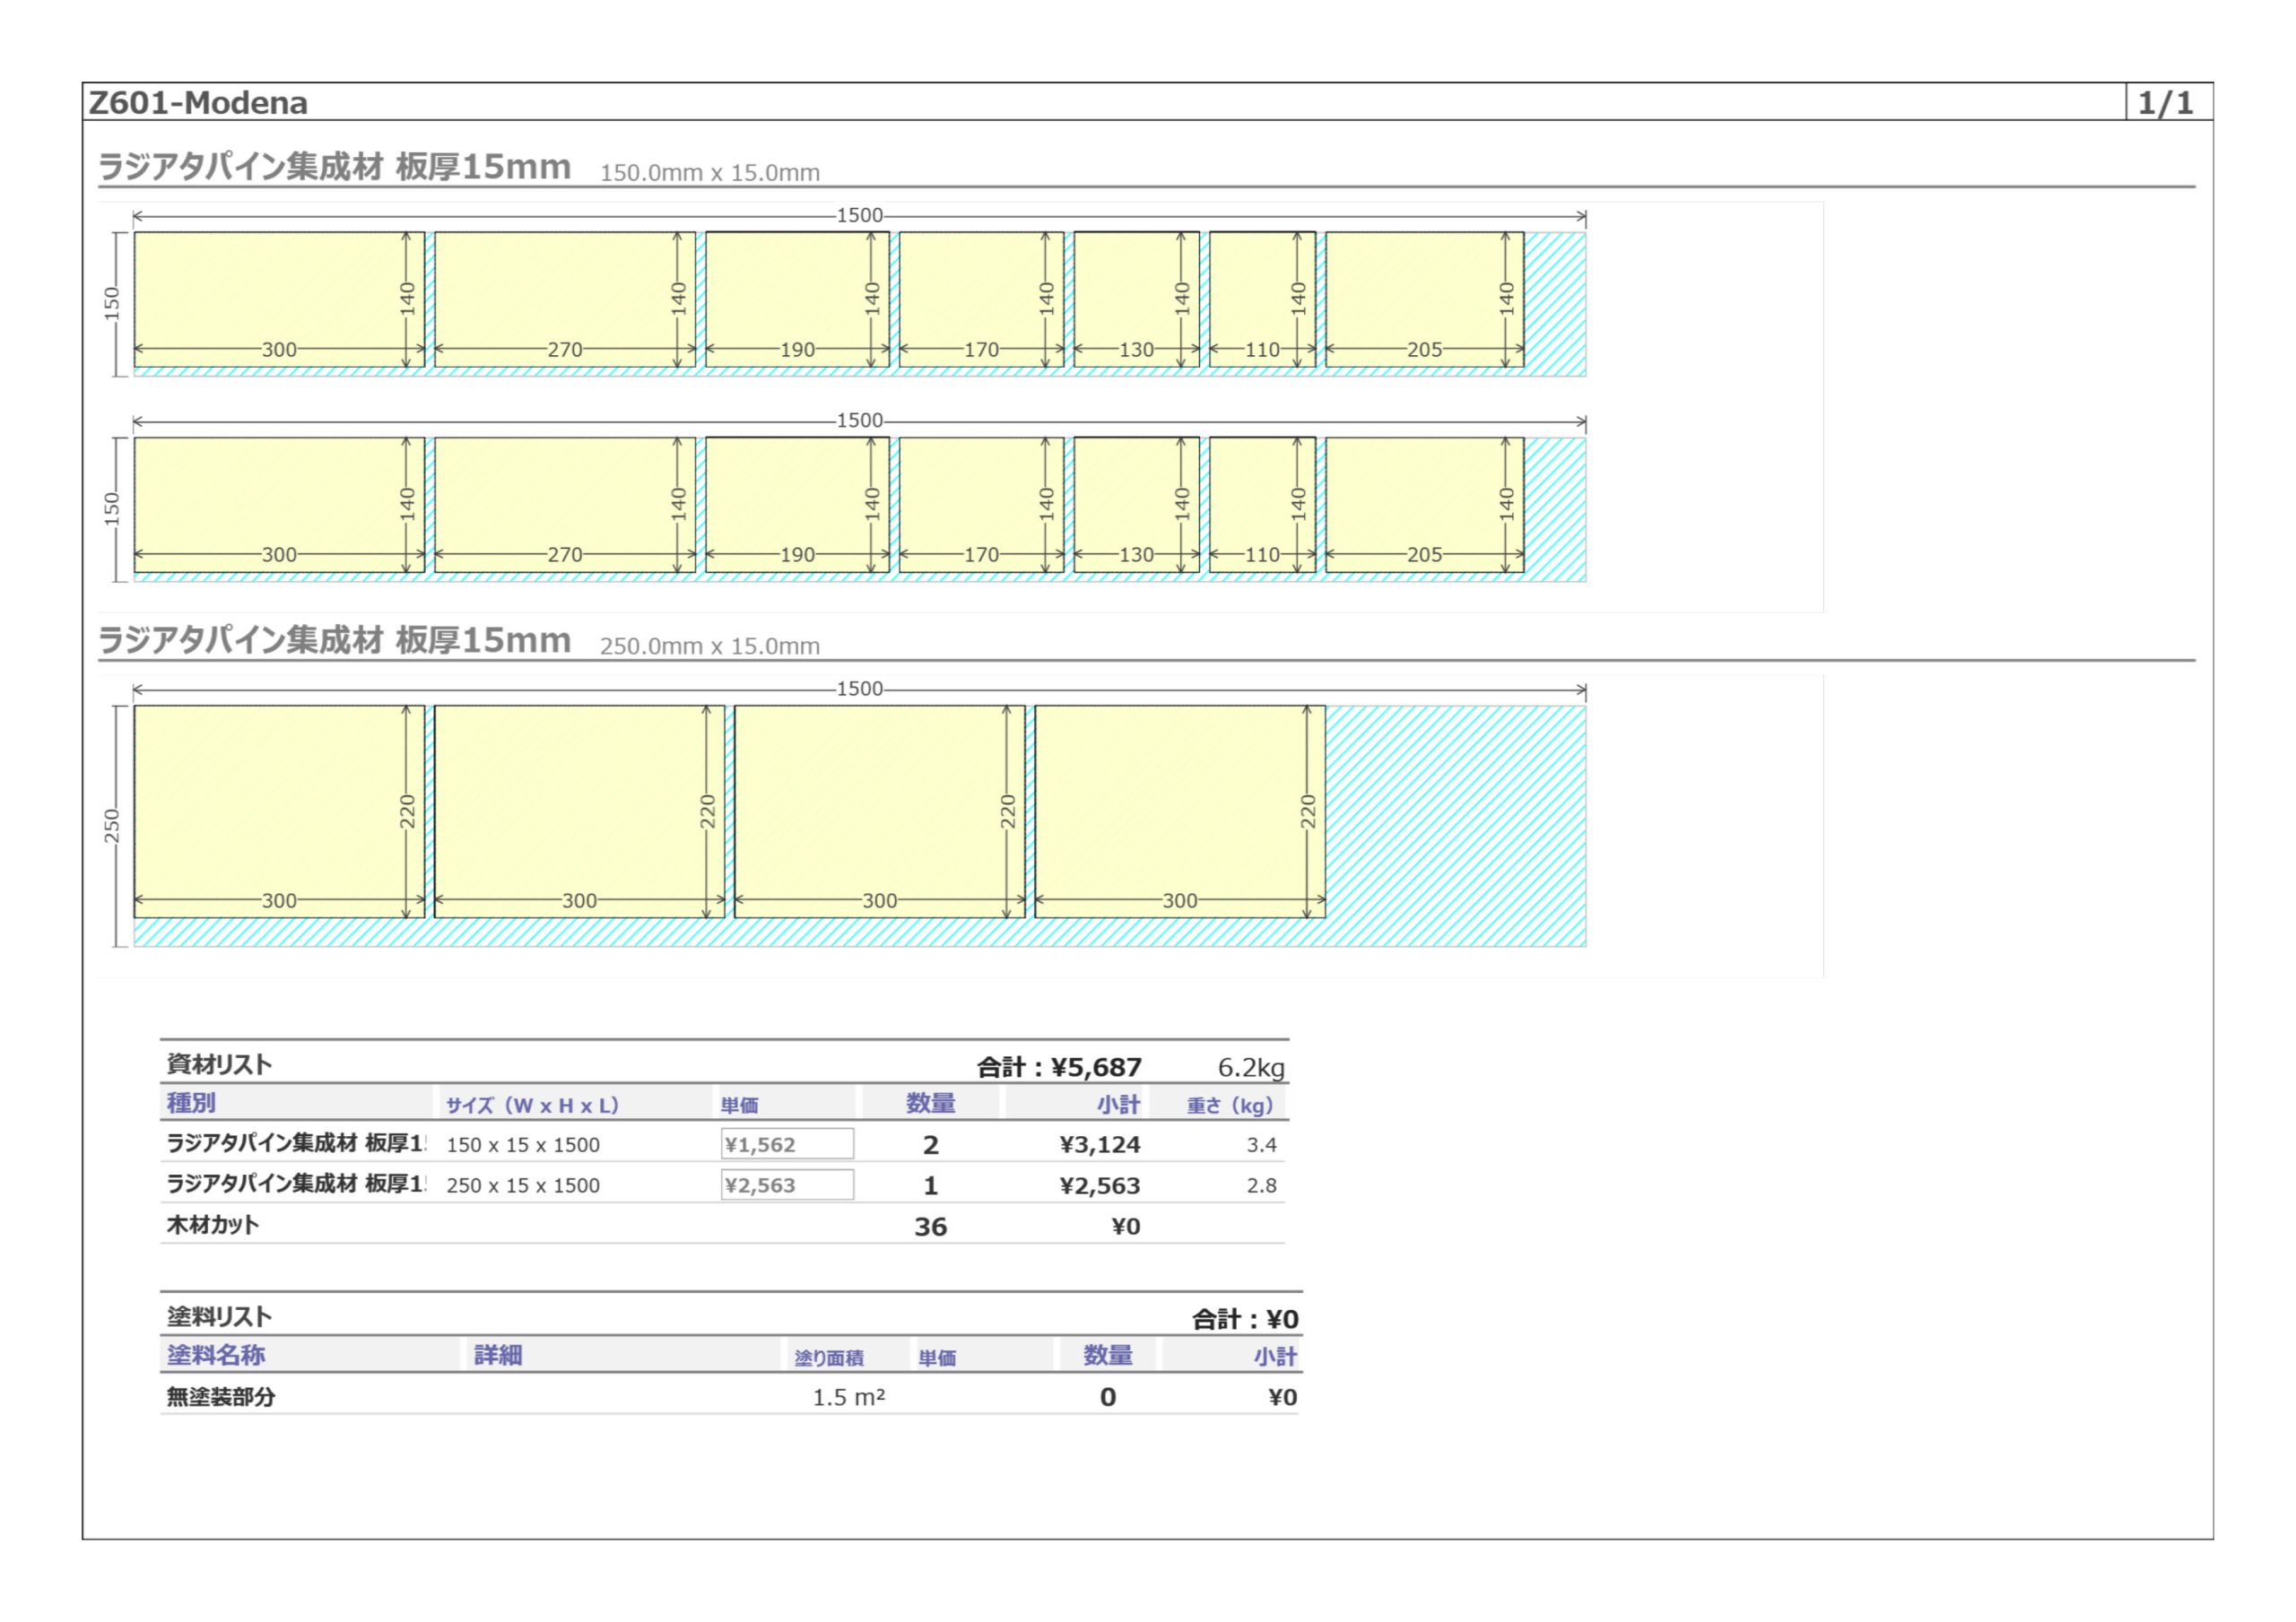The height and width of the screenshot is (1622, 2296).
Task: Select the 190 piece in second 150mm board
Action: click(797, 505)
